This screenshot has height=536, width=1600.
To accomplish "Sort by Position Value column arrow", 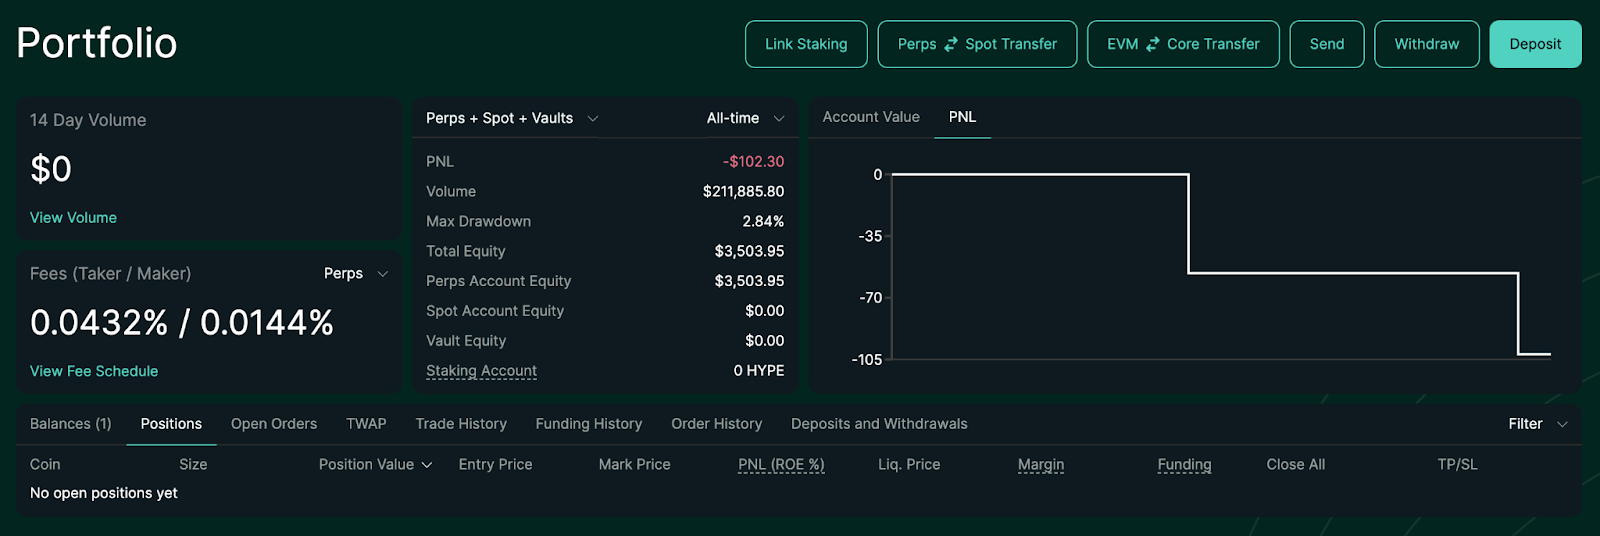I will [x=427, y=465].
